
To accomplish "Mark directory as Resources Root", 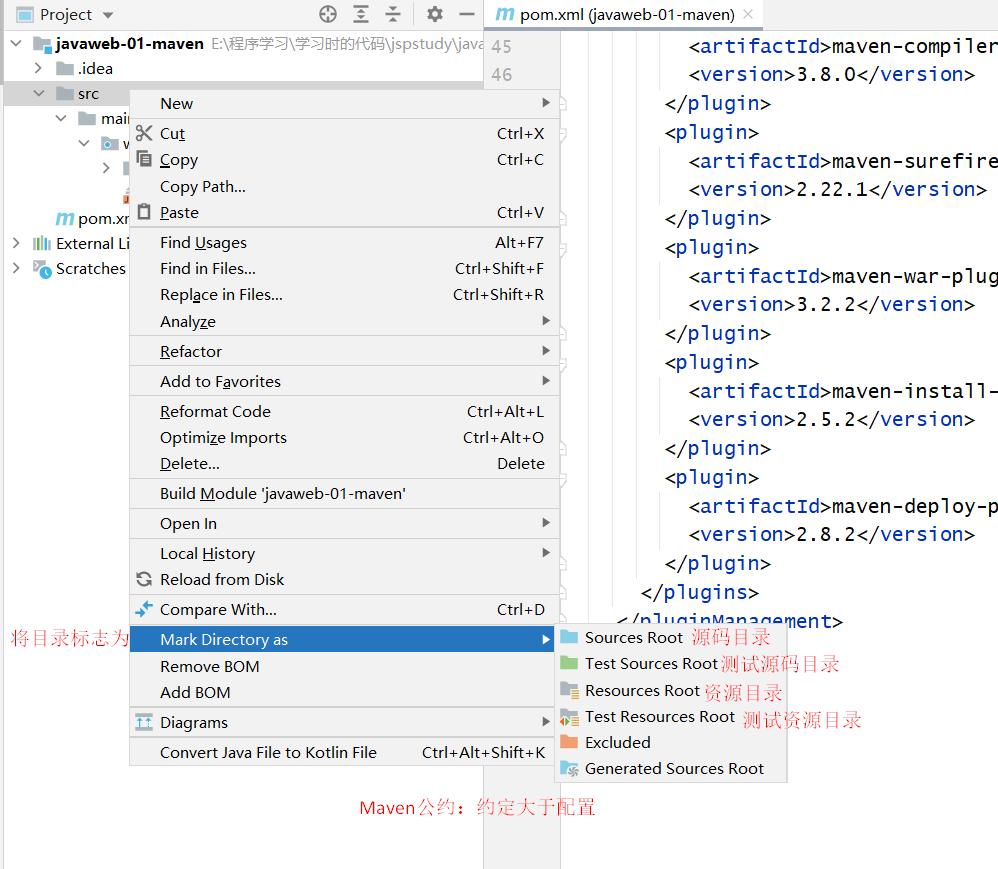I will pyautogui.click(x=671, y=690).
